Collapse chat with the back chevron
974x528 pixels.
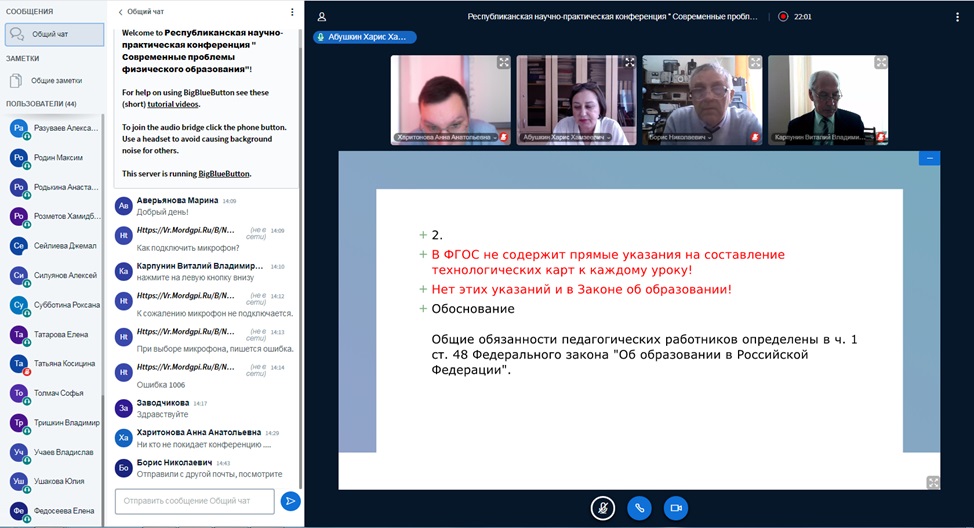click(x=121, y=13)
